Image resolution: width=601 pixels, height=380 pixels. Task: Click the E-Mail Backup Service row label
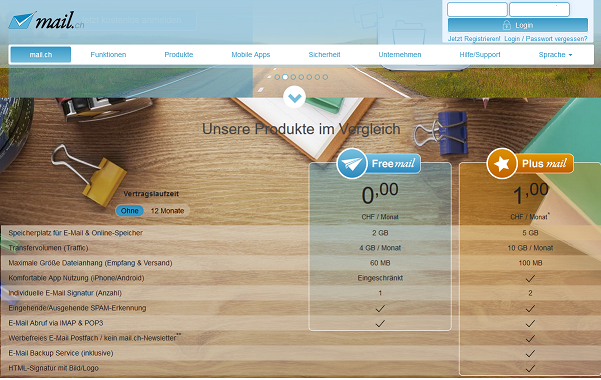pos(61,353)
